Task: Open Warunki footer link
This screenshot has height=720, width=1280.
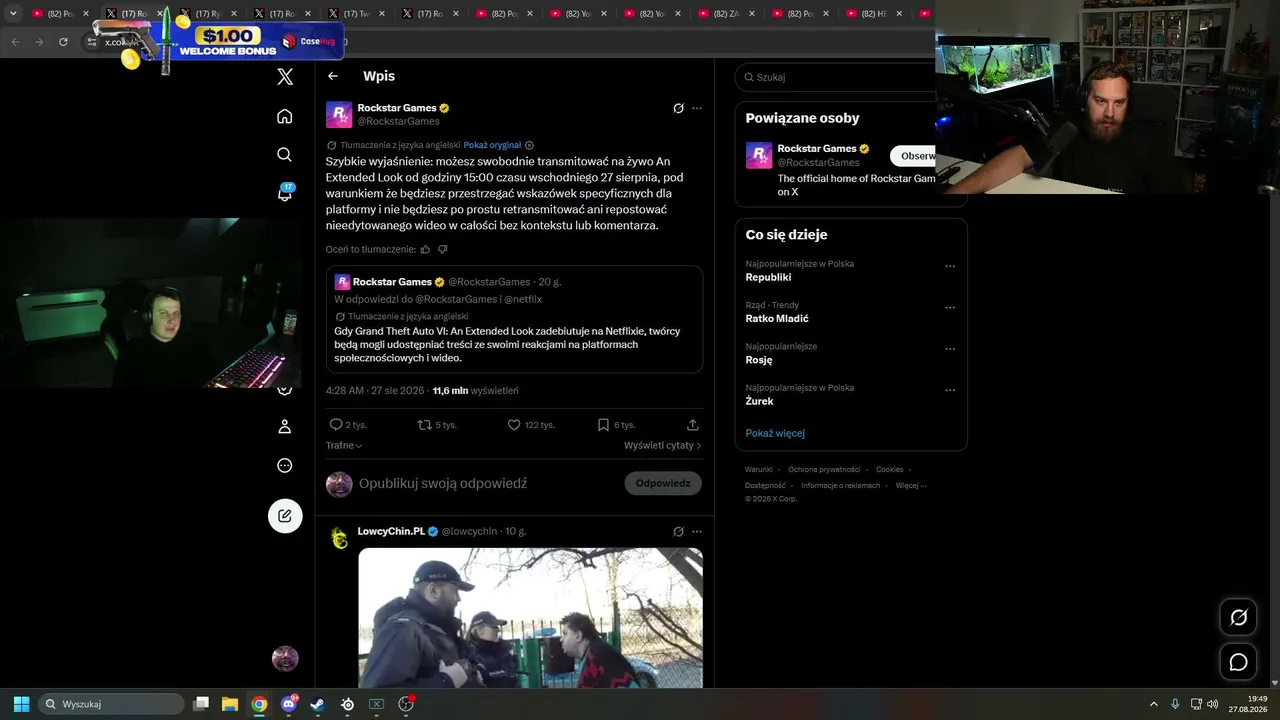Action: tap(759, 469)
